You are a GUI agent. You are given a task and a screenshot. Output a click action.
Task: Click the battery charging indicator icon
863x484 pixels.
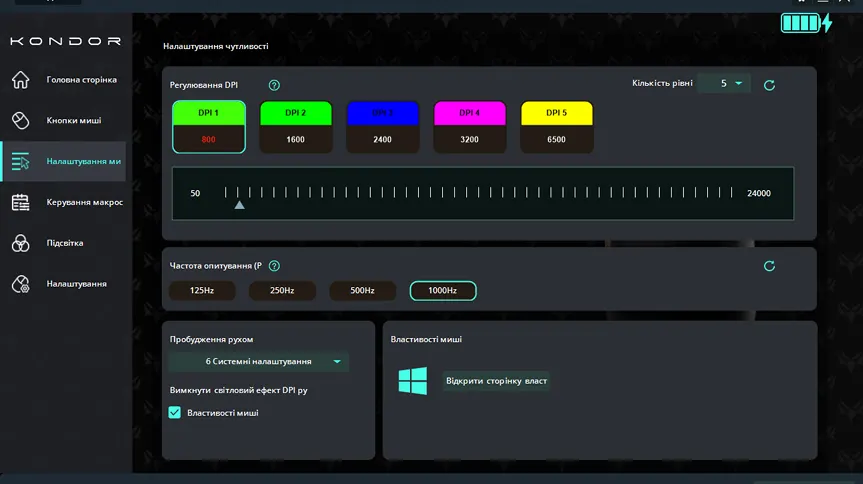[806, 23]
